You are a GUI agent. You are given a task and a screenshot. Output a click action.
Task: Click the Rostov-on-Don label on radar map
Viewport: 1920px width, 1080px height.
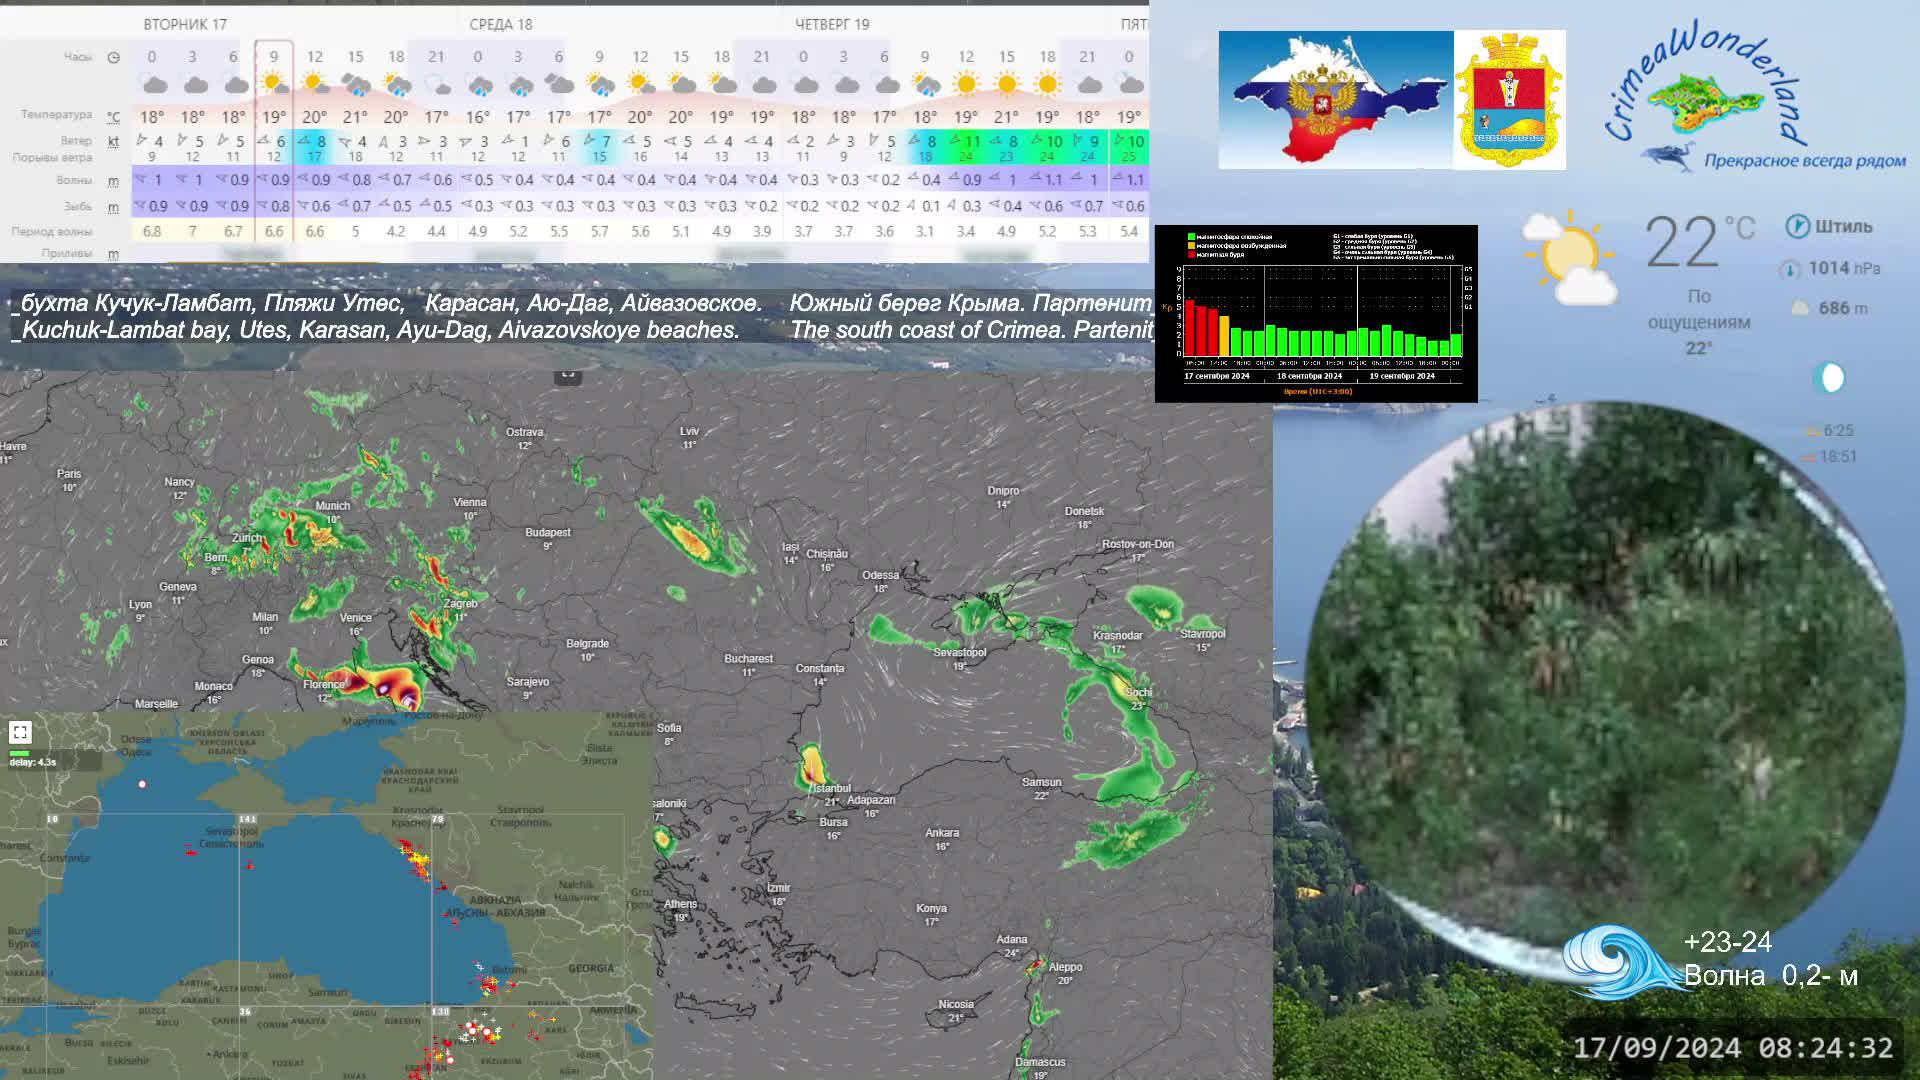pos(1138,544)
